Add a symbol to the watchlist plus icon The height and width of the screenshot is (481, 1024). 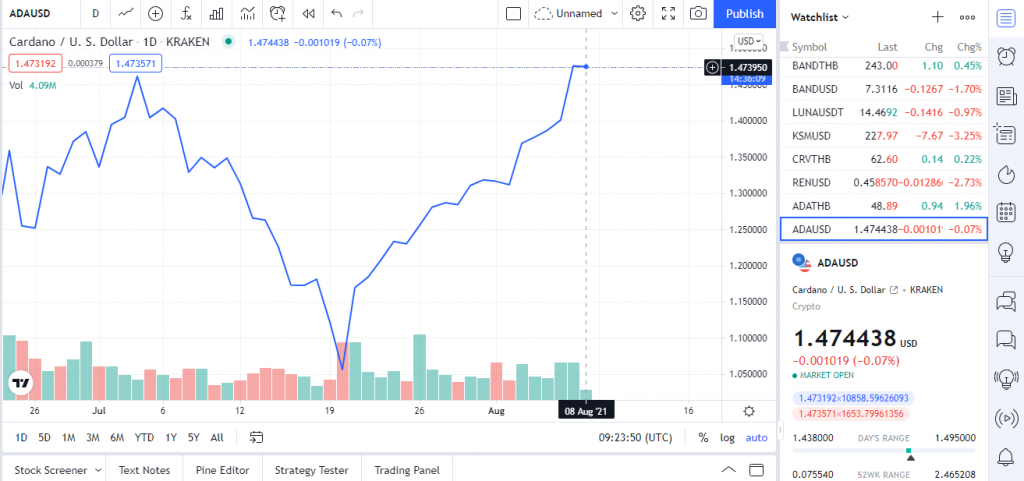coord(938,18)
